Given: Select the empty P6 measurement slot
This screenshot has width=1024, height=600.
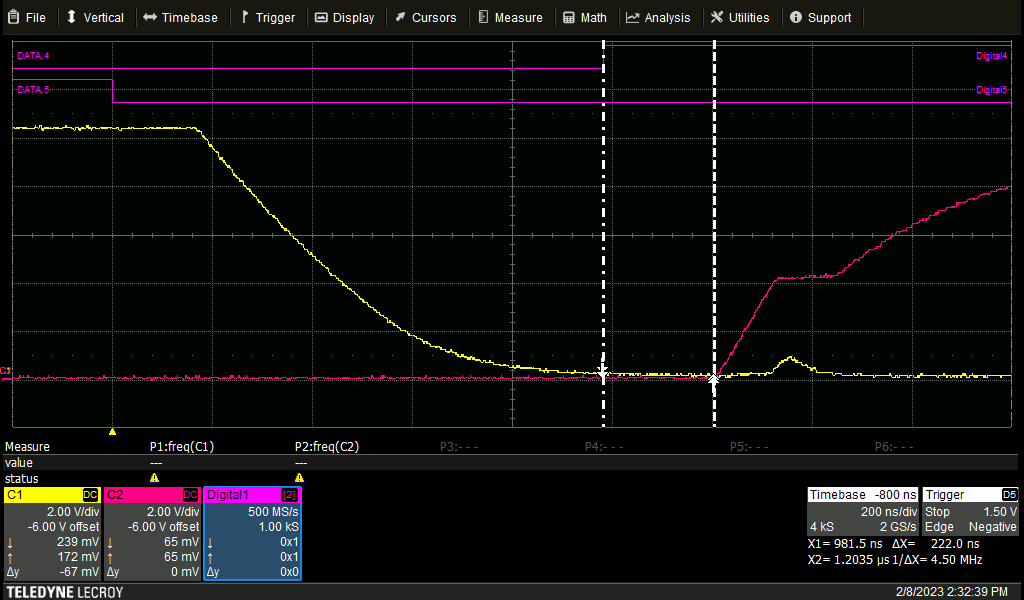Looking at the screenshot, I should (894, 447).
